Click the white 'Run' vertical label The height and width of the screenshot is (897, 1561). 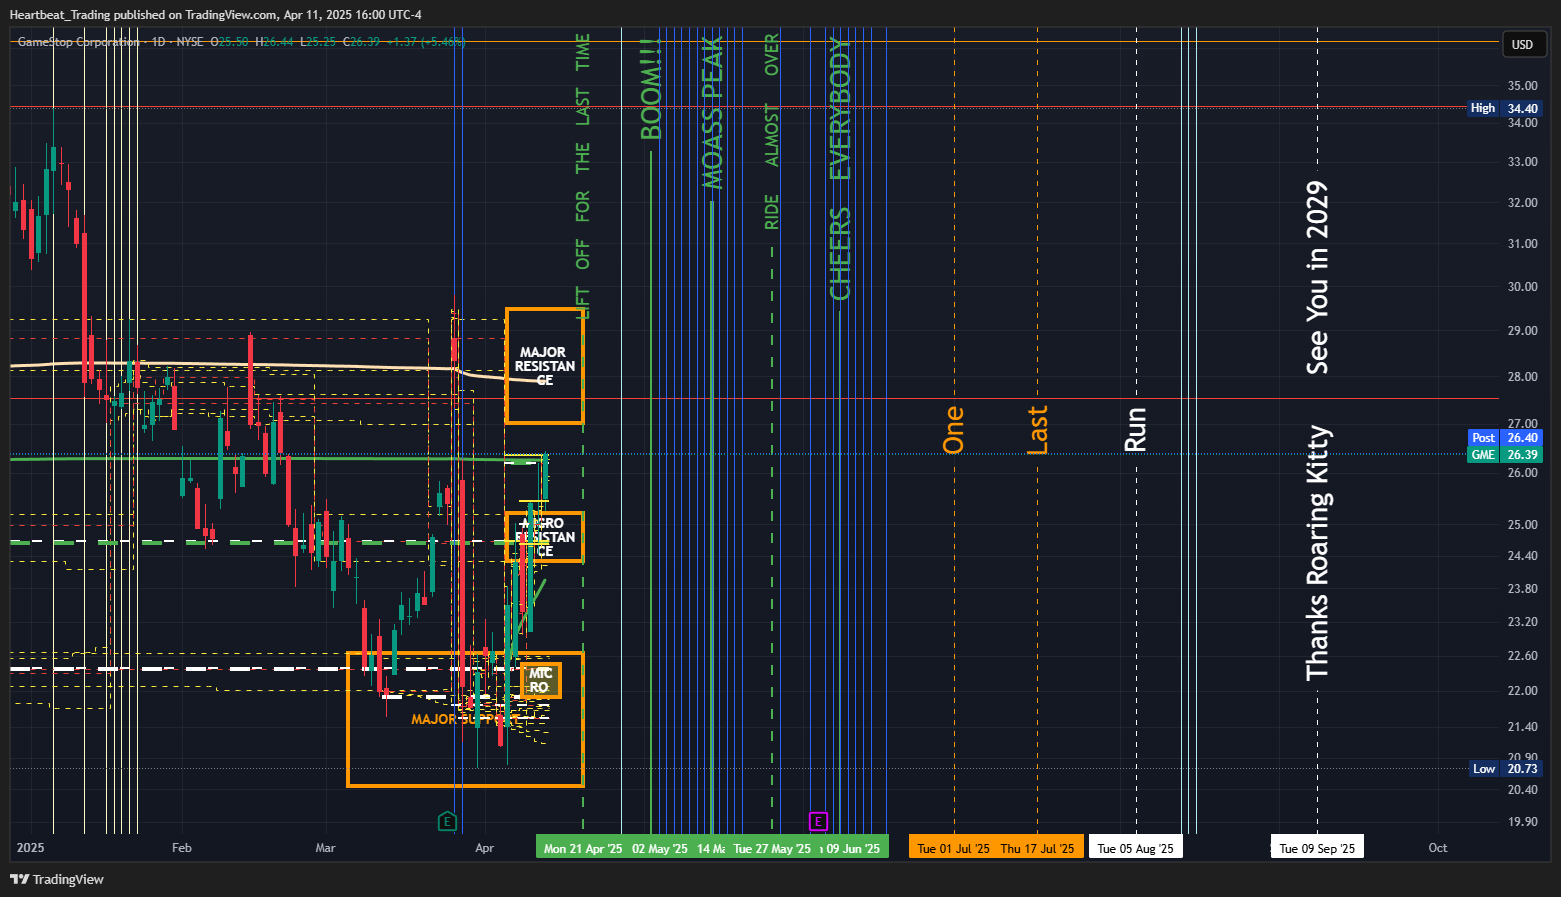pyautogui.click(x=1136, y=429)
